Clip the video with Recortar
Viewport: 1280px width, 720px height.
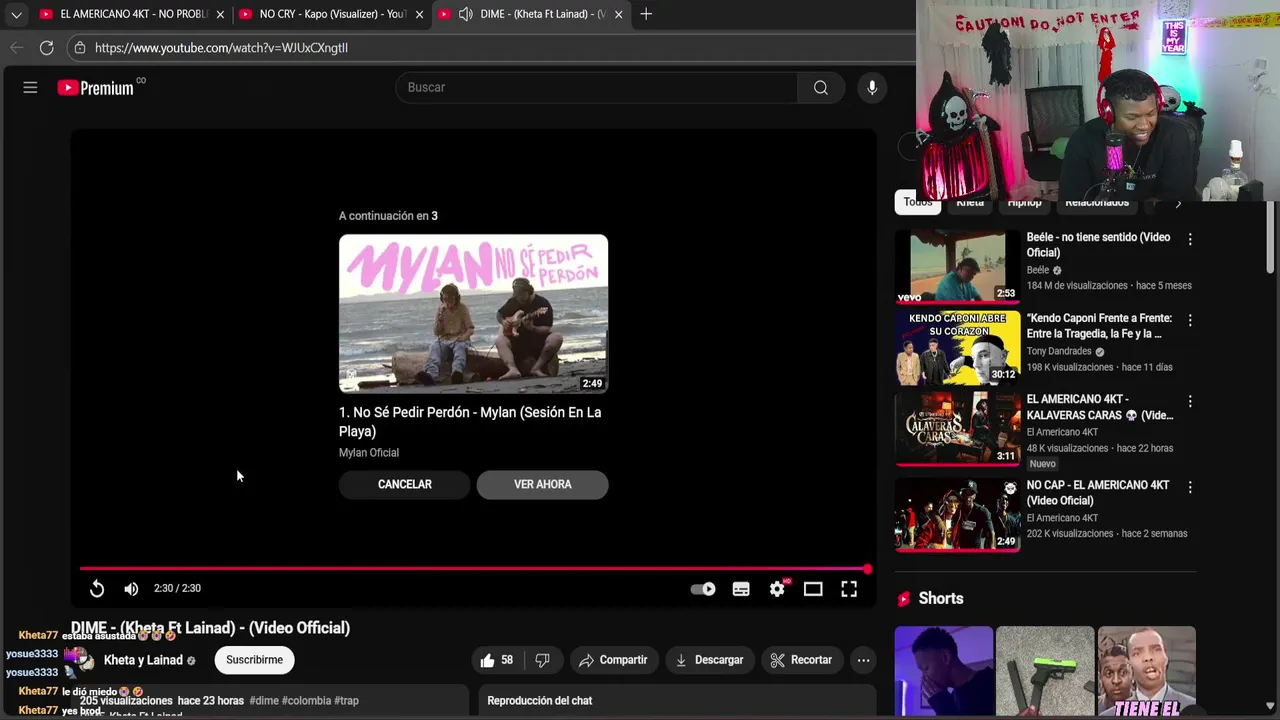pyautogui.click(x=801, y=660)
